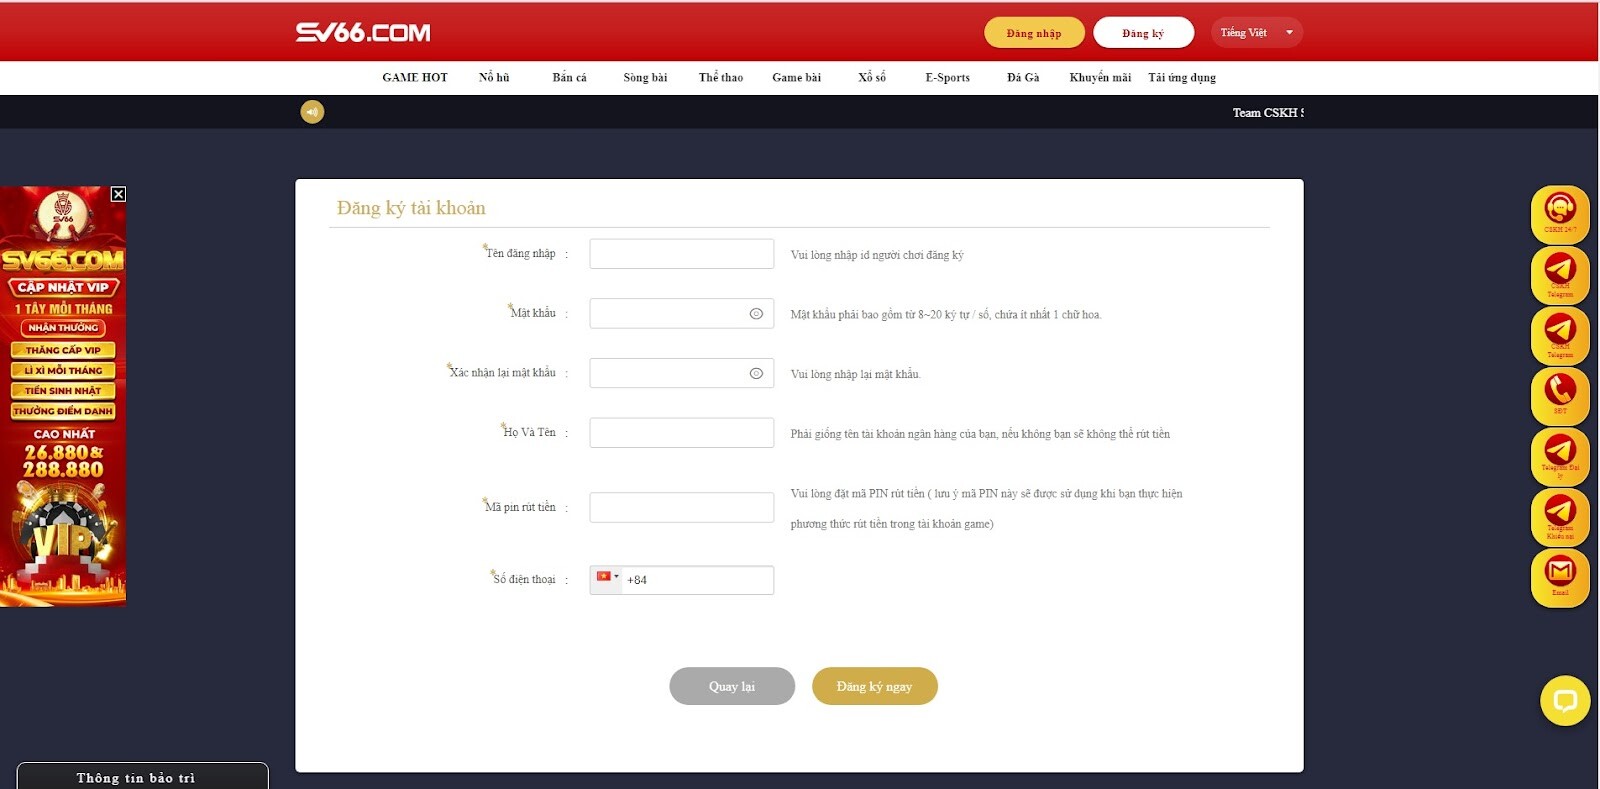Expand the phone country flag selector
The image size is (1600, 789).
(x=607, y=577)
